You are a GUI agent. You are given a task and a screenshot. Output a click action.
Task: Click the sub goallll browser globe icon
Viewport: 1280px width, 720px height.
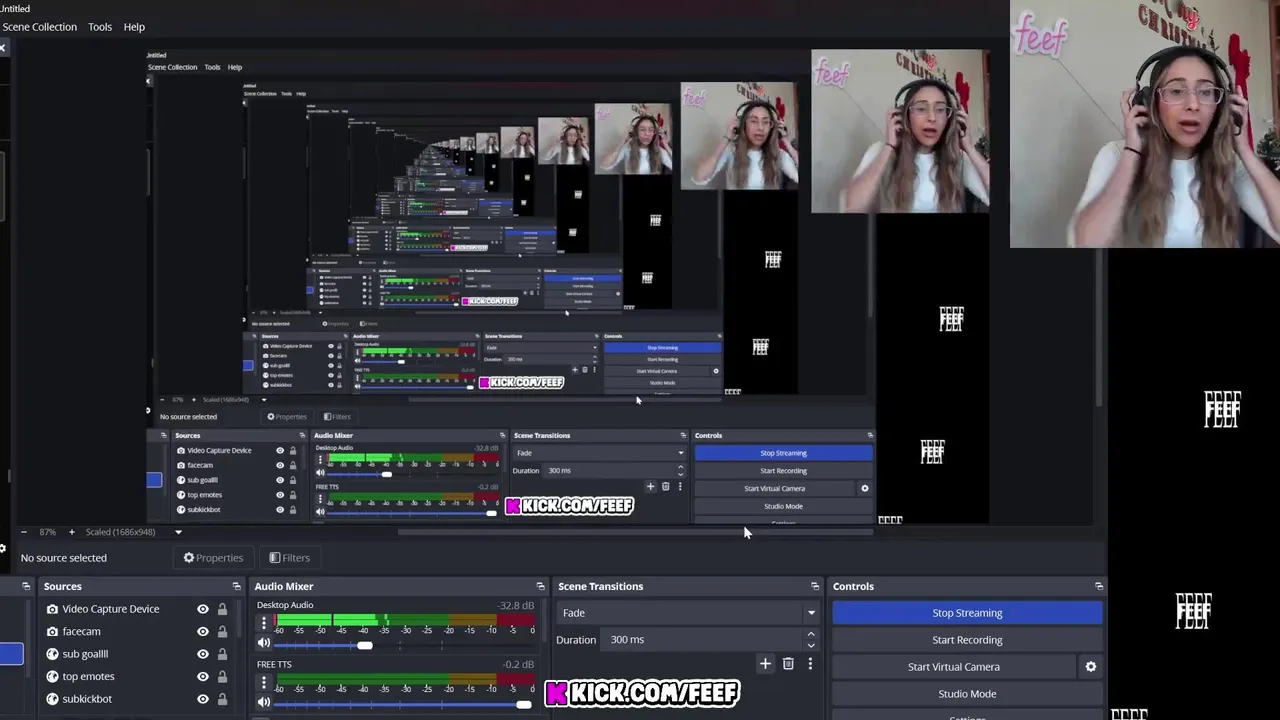[x=52, y=654]
